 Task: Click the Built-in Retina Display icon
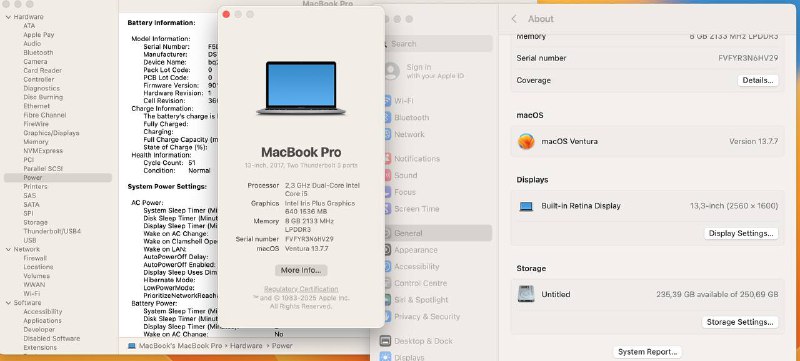click(526, 207)
